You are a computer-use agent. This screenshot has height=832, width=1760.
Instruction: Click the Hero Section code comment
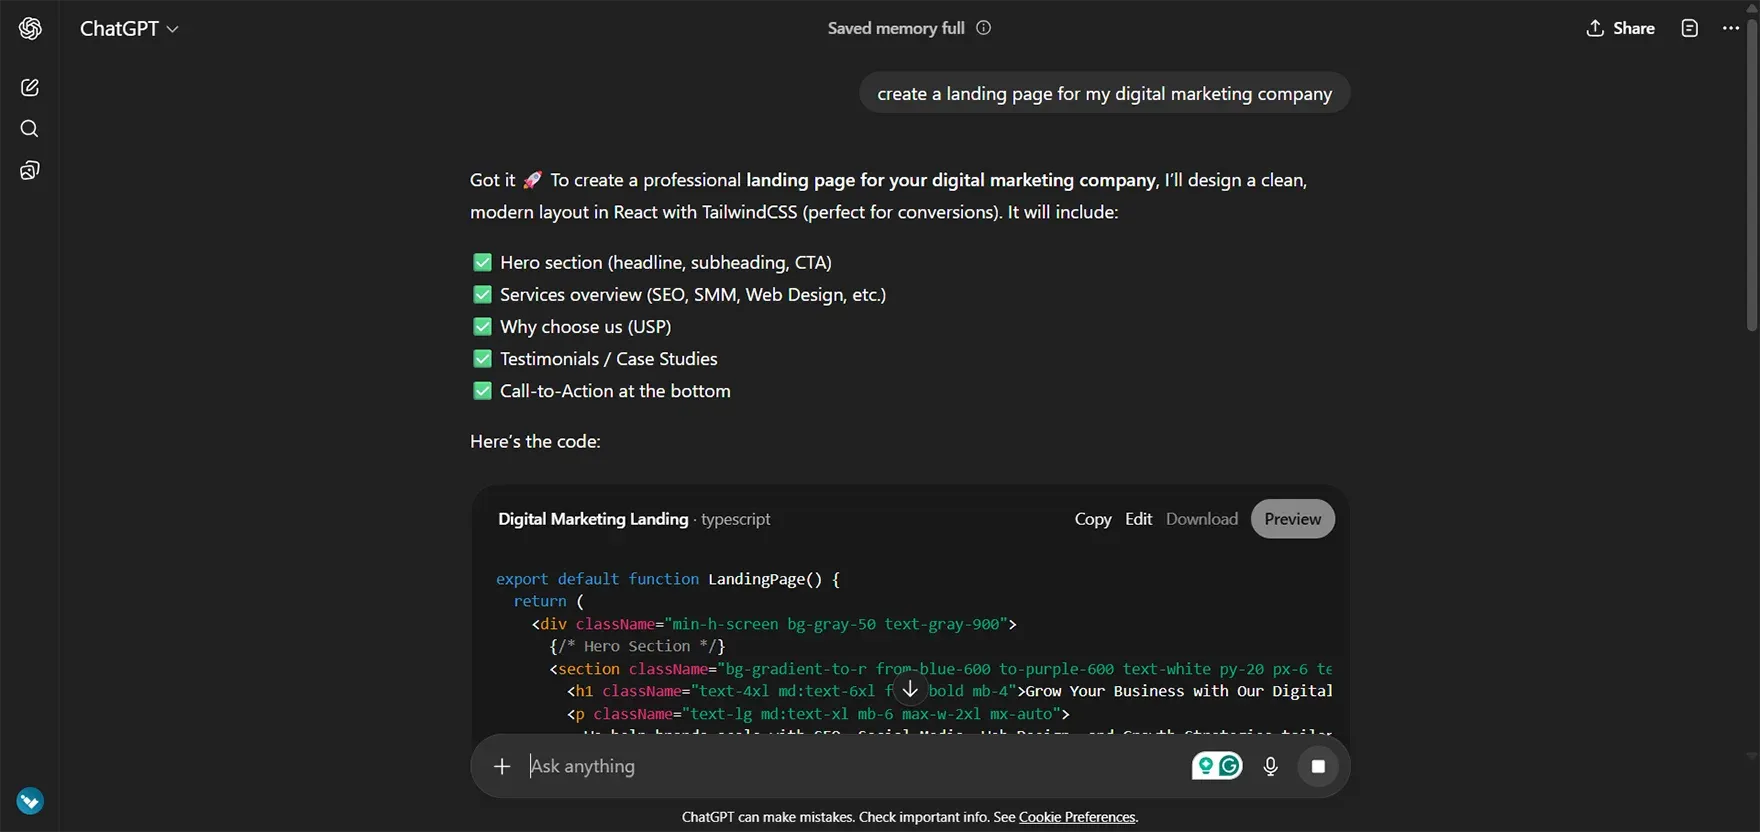[637, 646]
